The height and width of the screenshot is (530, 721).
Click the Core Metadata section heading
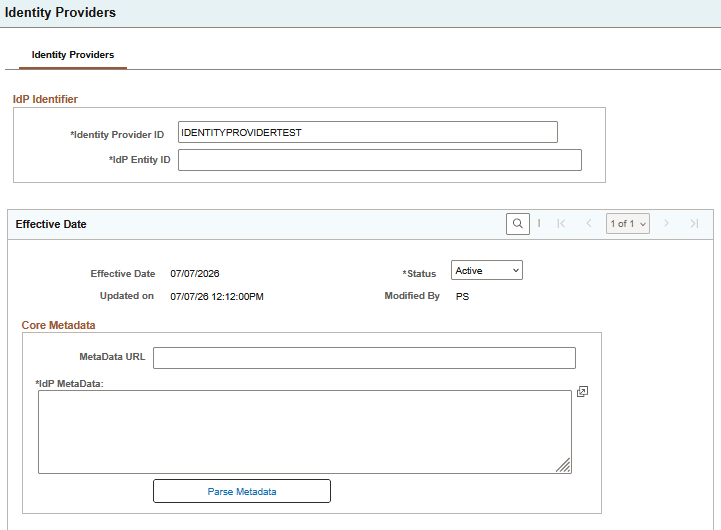click(58, 325)
